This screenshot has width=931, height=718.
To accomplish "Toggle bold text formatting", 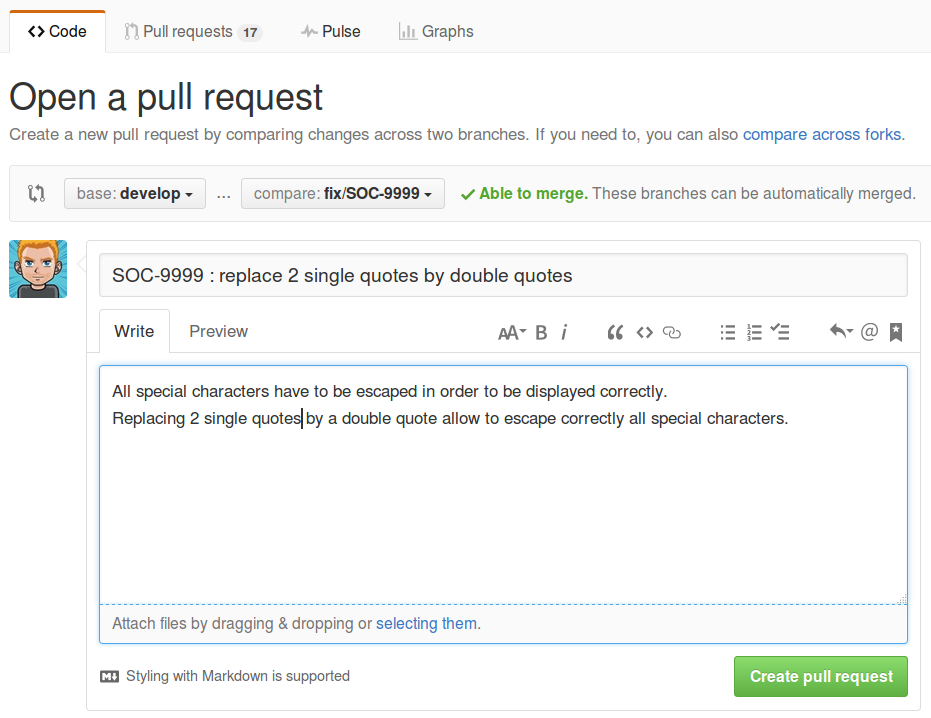I will click(540, 332).
